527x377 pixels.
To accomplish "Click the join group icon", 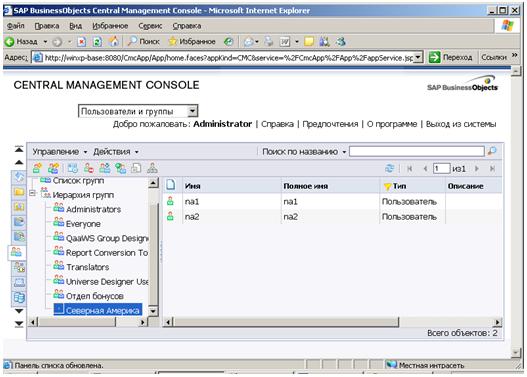I will pyautogui.click(x=121, y=168).
